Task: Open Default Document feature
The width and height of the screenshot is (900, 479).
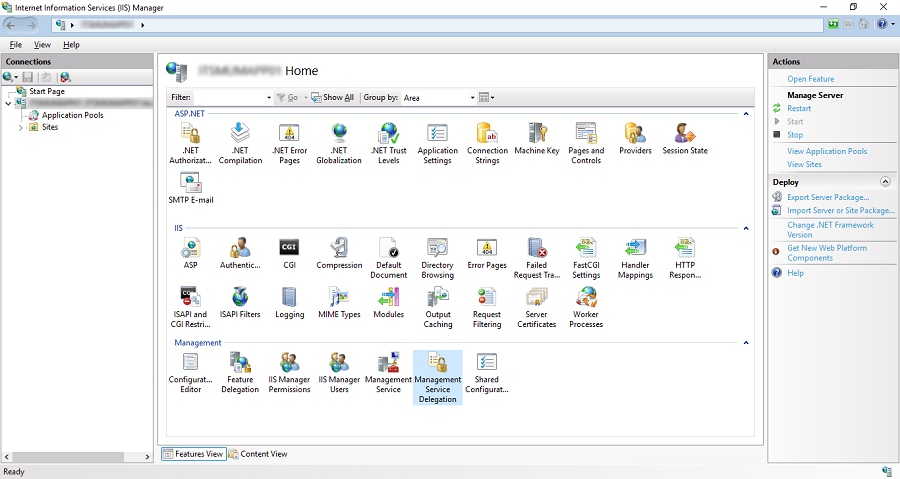Action: coord(389,258)
